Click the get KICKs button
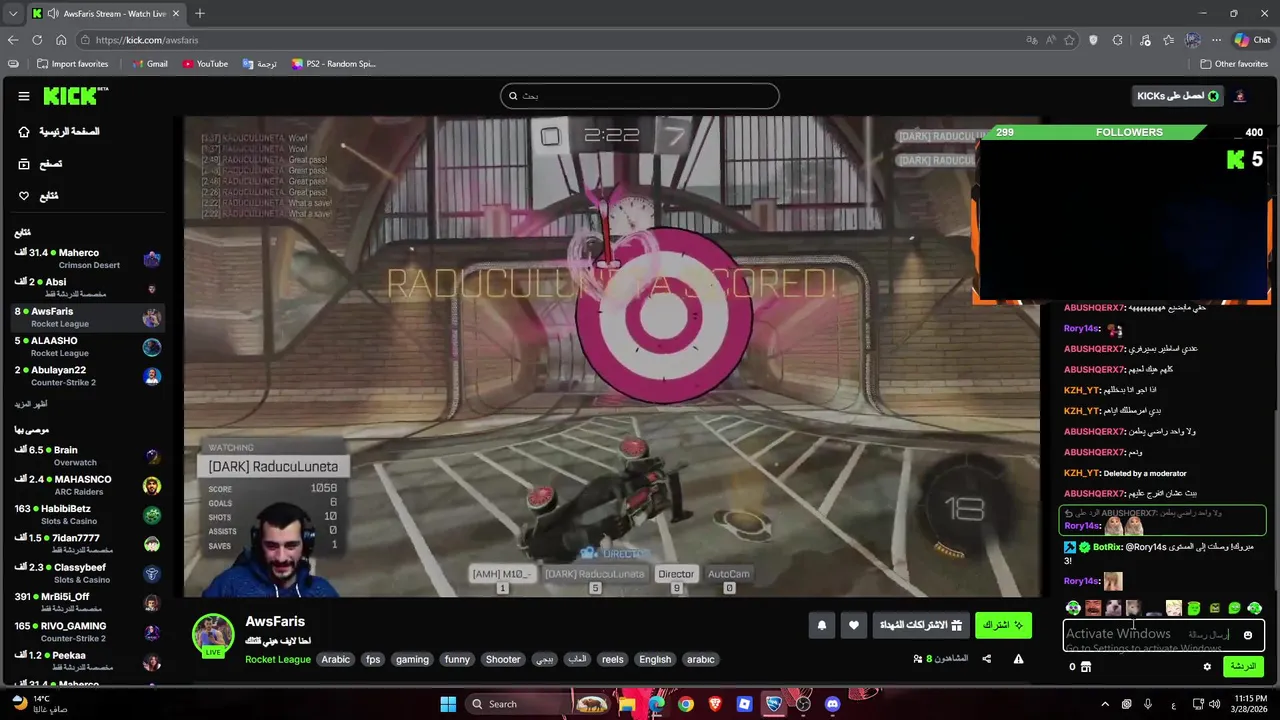This screenshot has width=1280, height=720. [x=1177, y=96]
